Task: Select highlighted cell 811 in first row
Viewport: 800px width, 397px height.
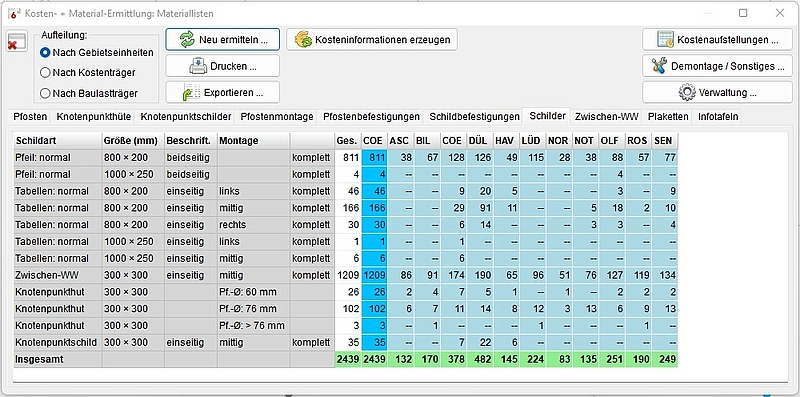Action: pos(374,157)
